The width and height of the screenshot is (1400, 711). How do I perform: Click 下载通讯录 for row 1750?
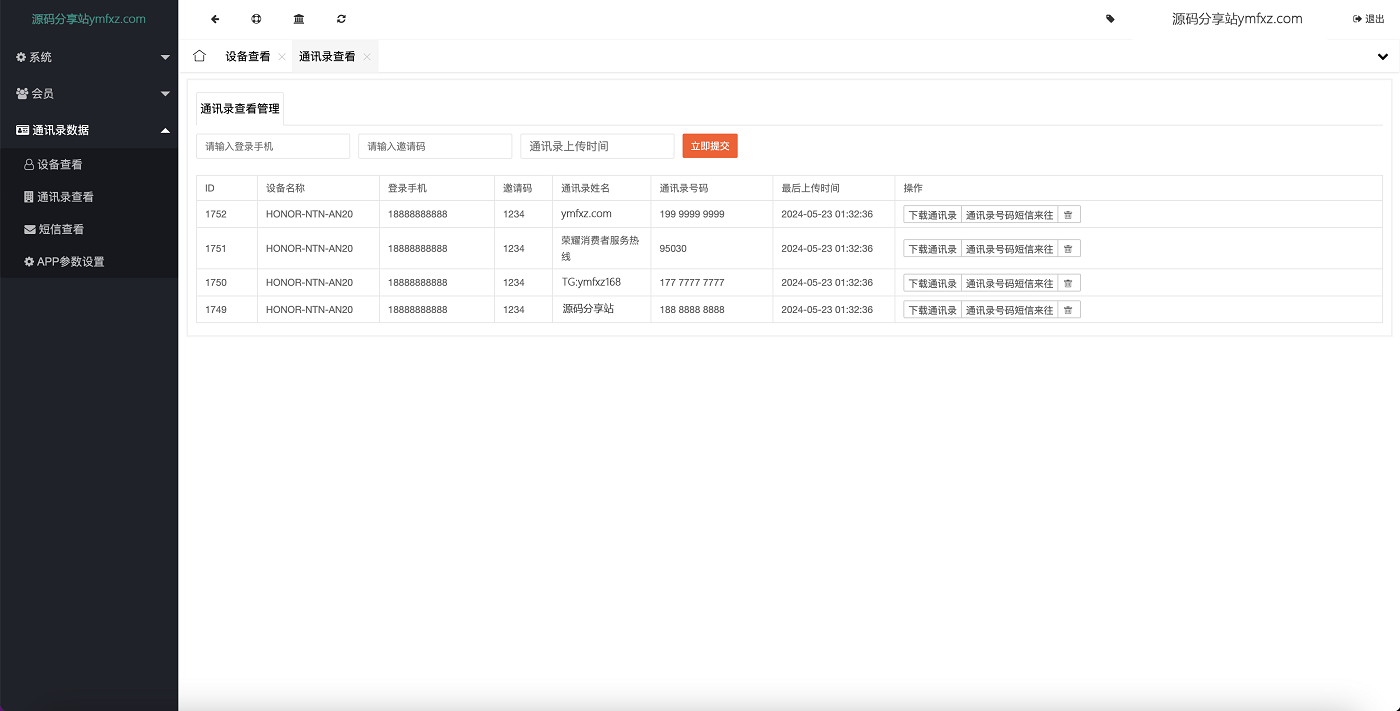932,283
